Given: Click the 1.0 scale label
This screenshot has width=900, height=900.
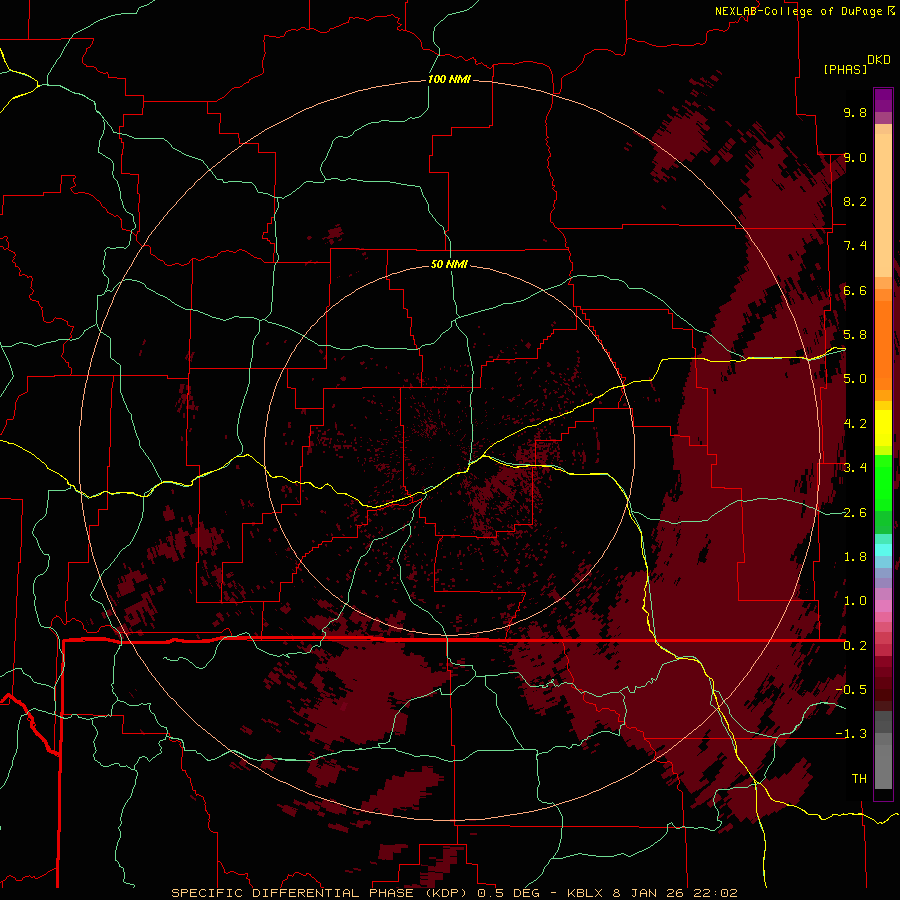Looking at the screenshot, I should pyautogui.click(x=855, y=601).
